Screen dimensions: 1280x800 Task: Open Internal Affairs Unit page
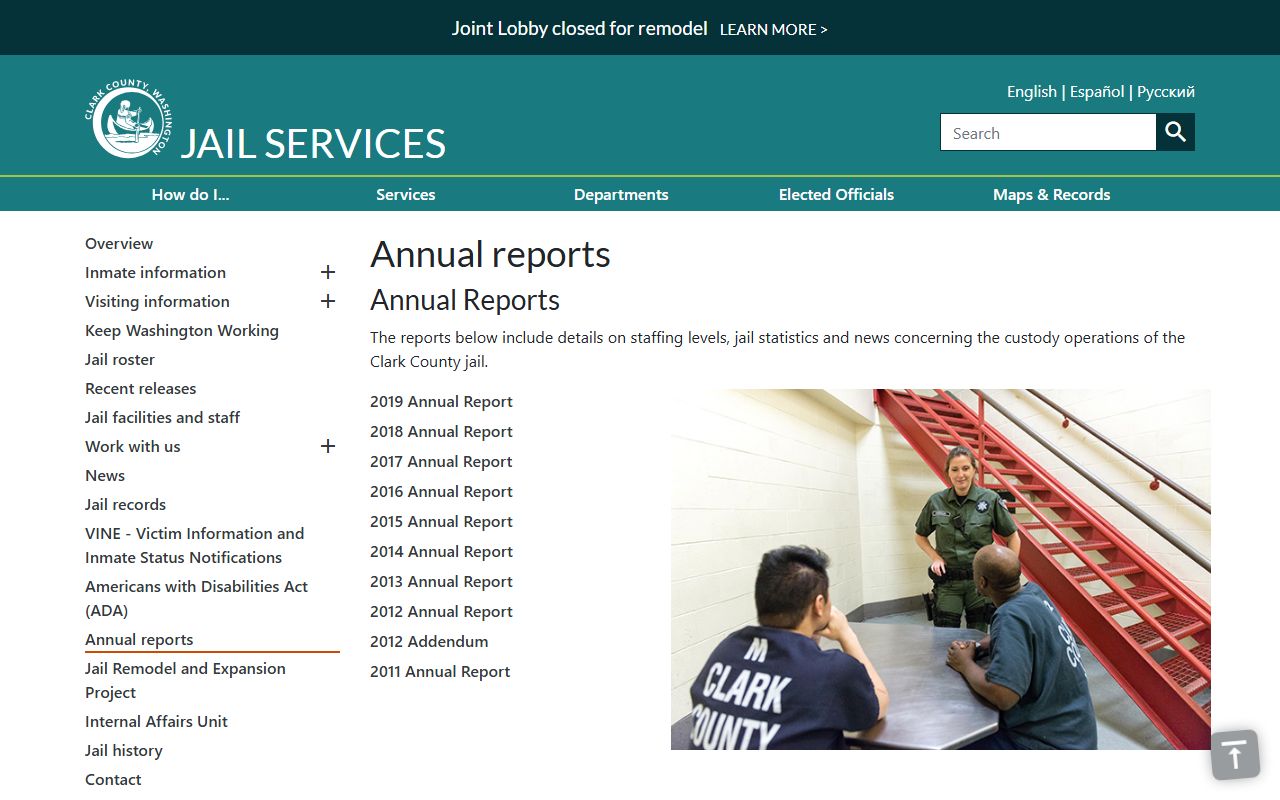156,721
